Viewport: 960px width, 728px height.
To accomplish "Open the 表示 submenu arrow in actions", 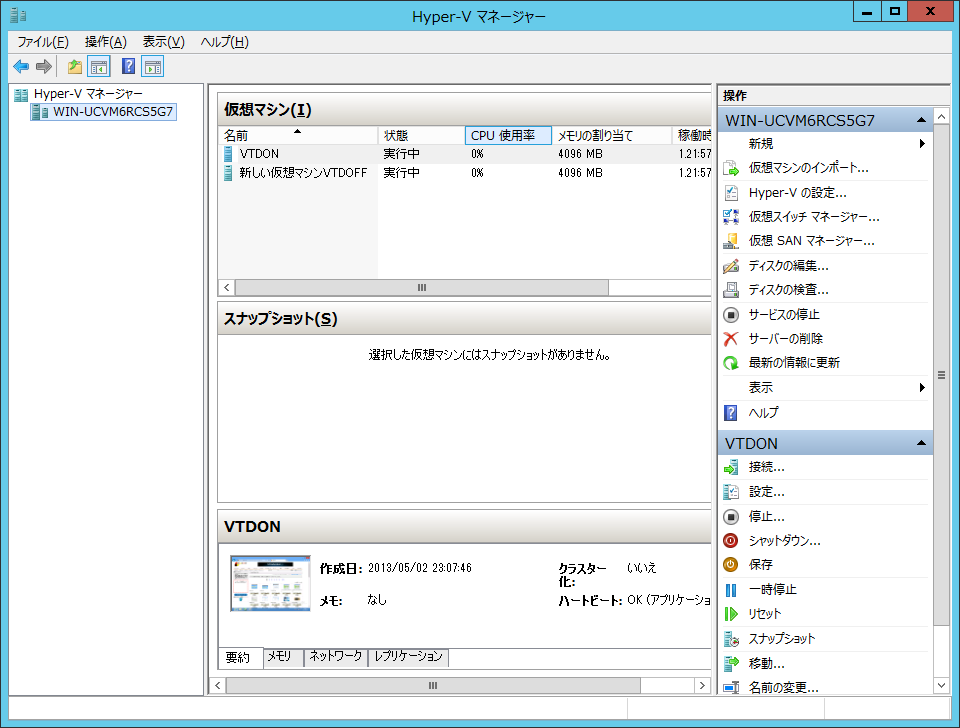I will 922,388.
